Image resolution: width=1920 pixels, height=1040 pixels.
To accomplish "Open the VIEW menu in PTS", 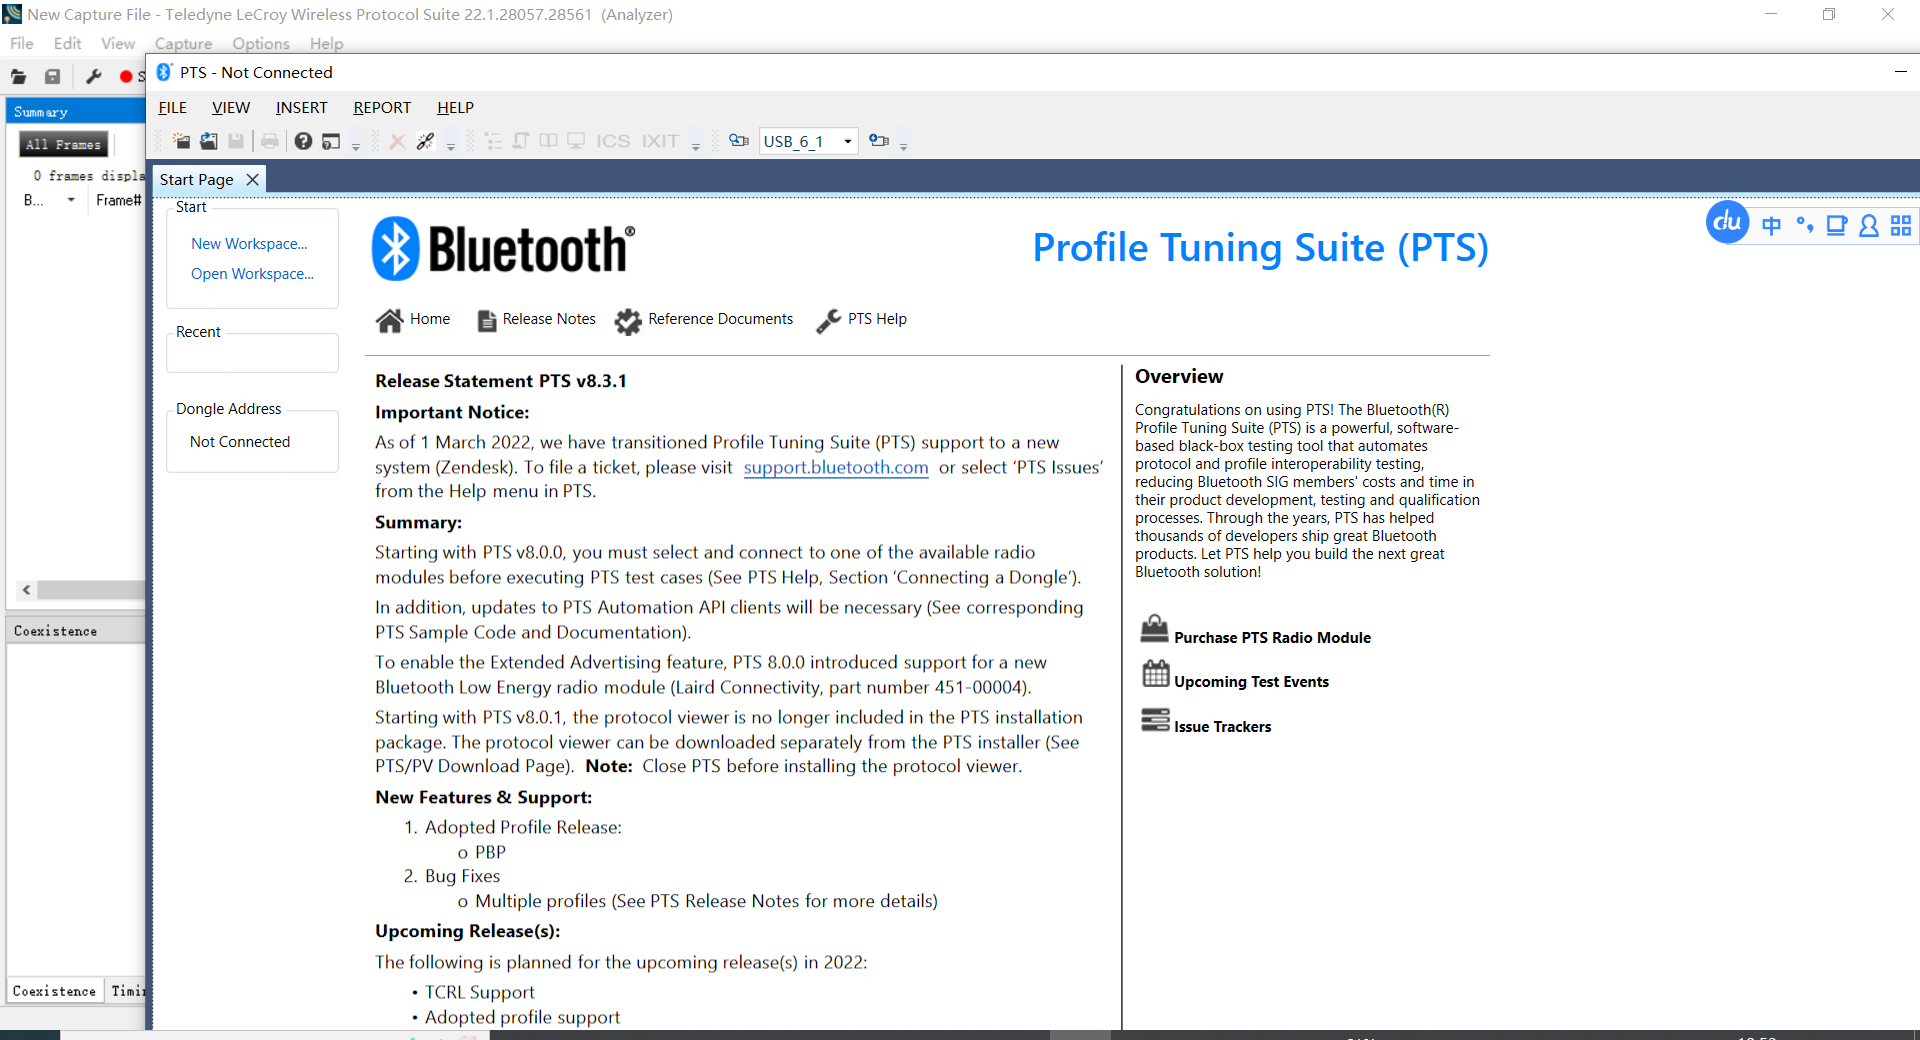I will click(231, 107).
